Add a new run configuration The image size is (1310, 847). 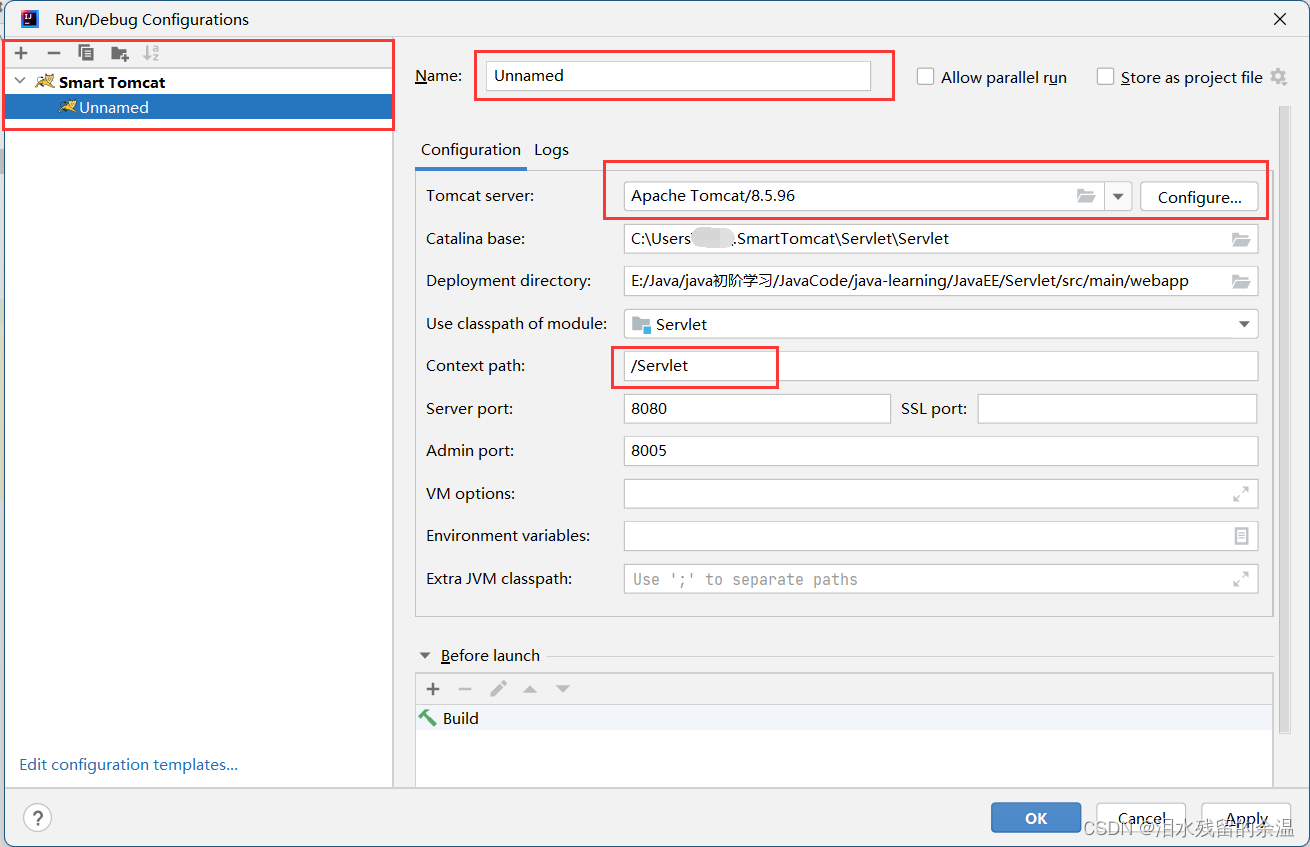click(x=21, y=53)
